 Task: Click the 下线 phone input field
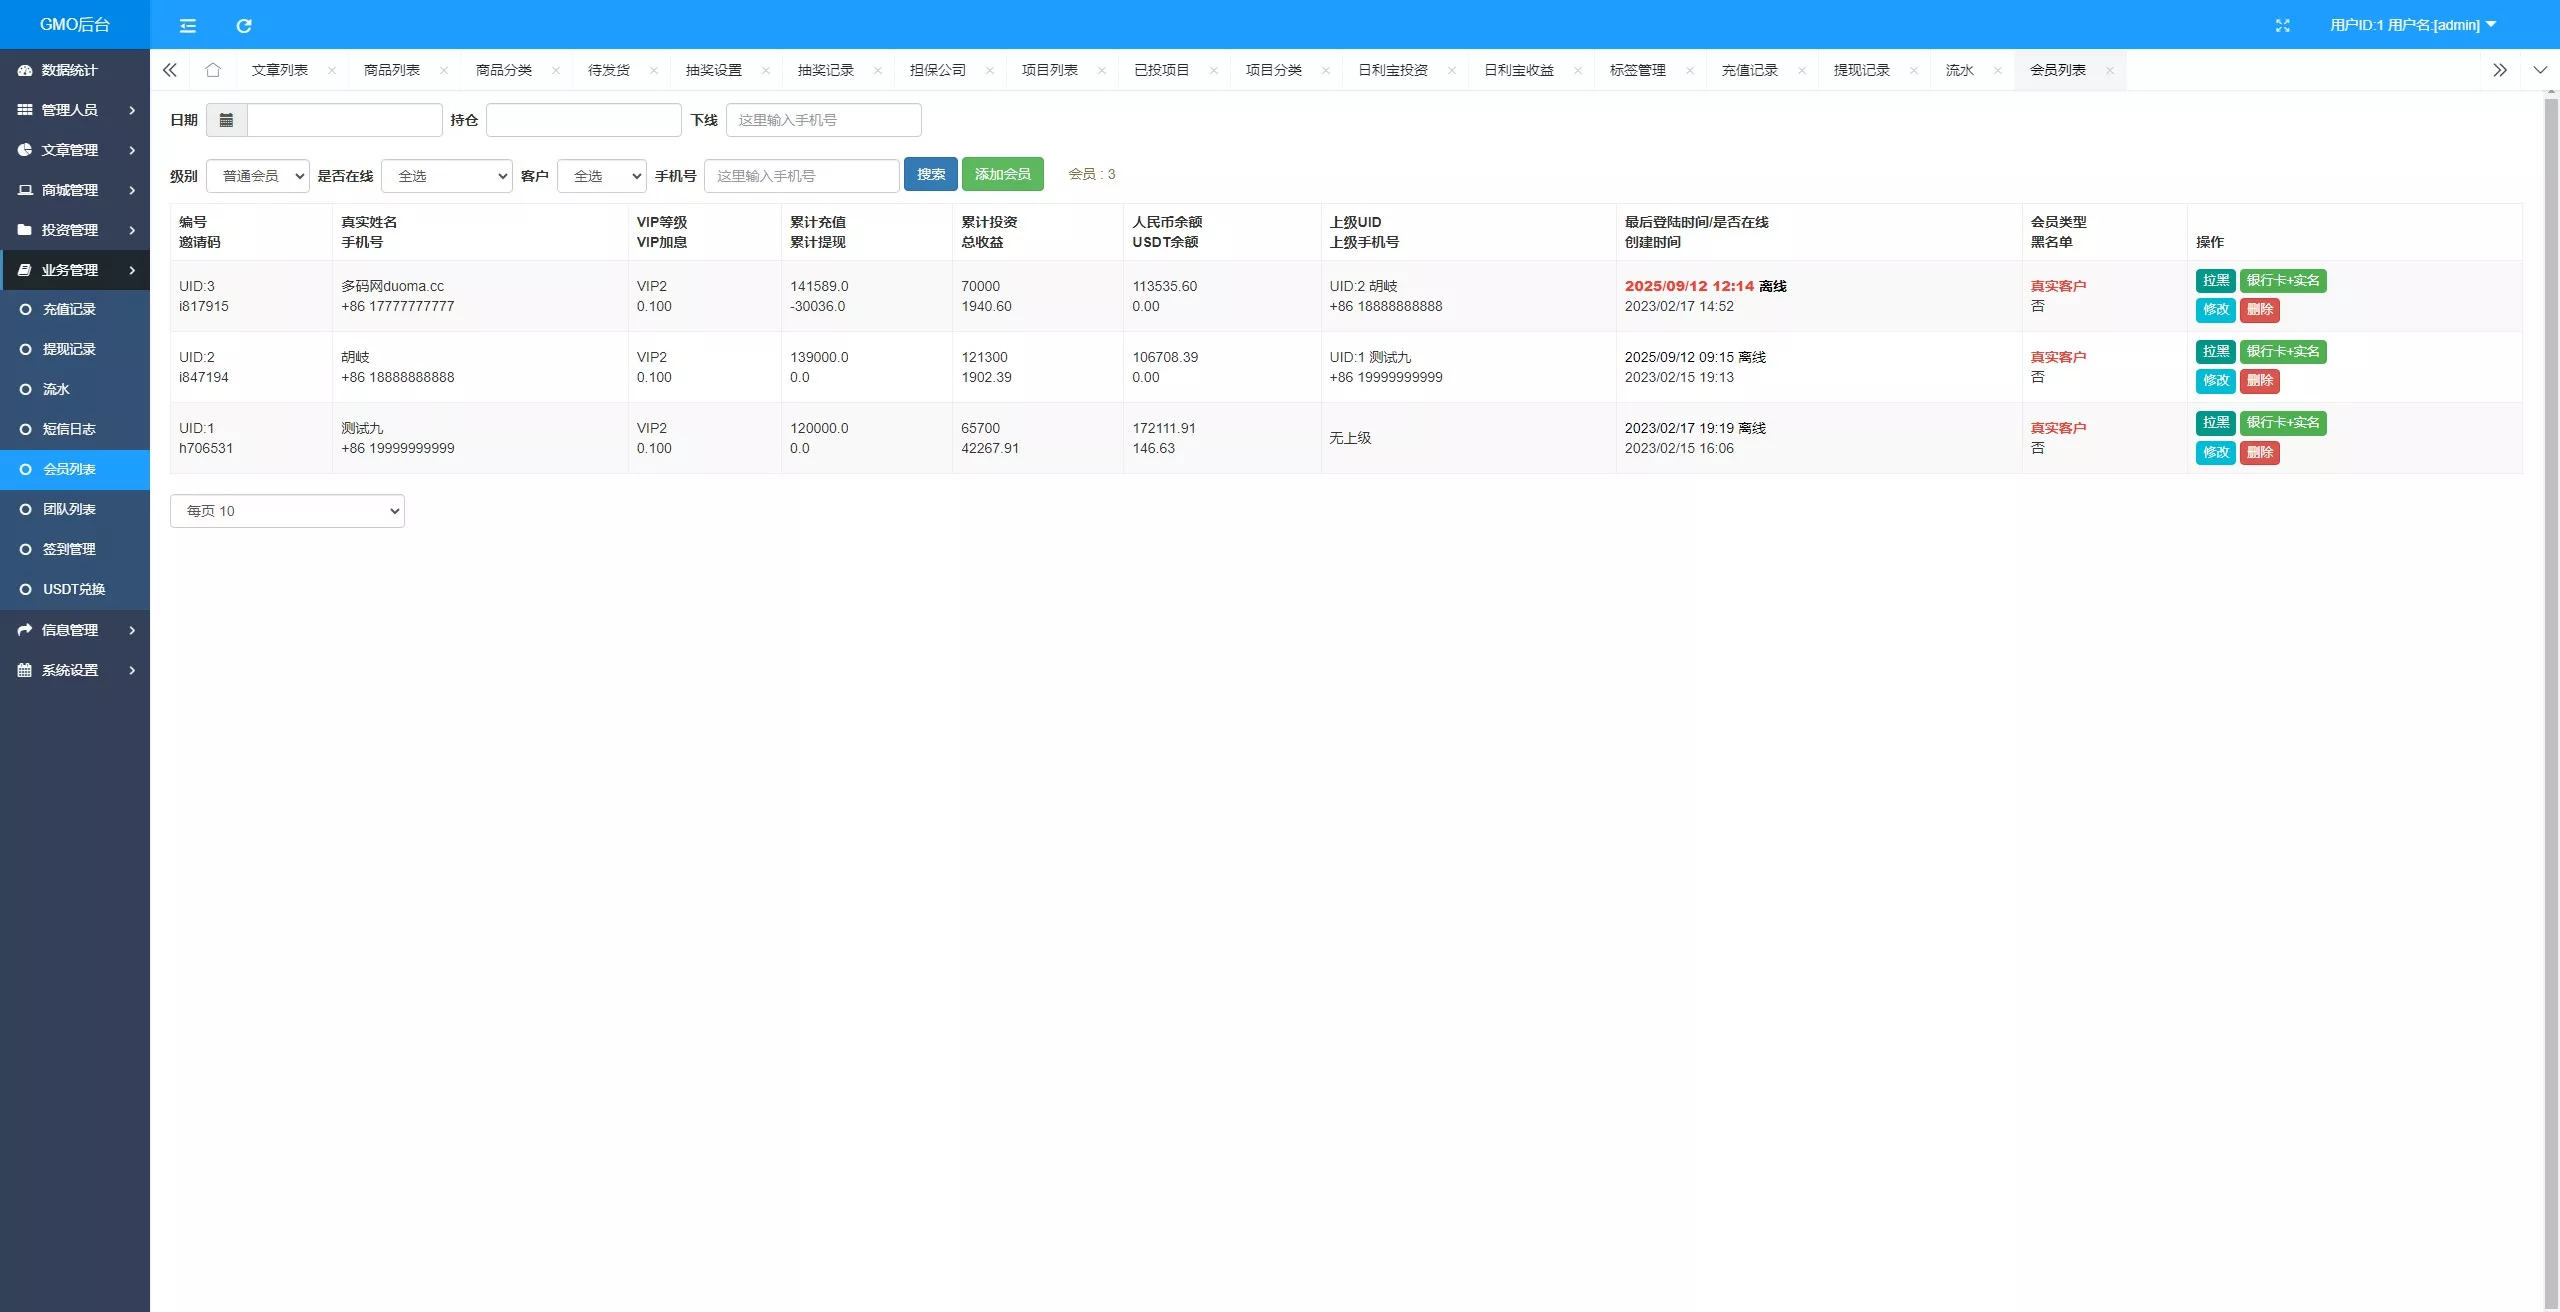[x=824, y=120]
